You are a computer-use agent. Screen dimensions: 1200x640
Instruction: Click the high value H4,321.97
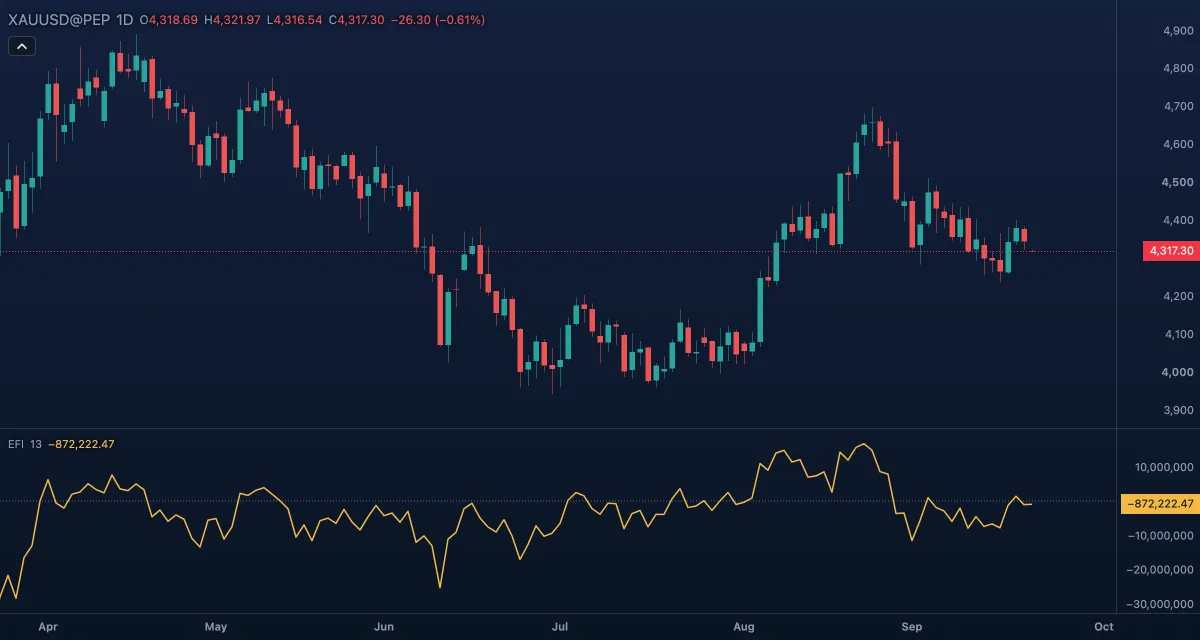(x=232, y=20)
